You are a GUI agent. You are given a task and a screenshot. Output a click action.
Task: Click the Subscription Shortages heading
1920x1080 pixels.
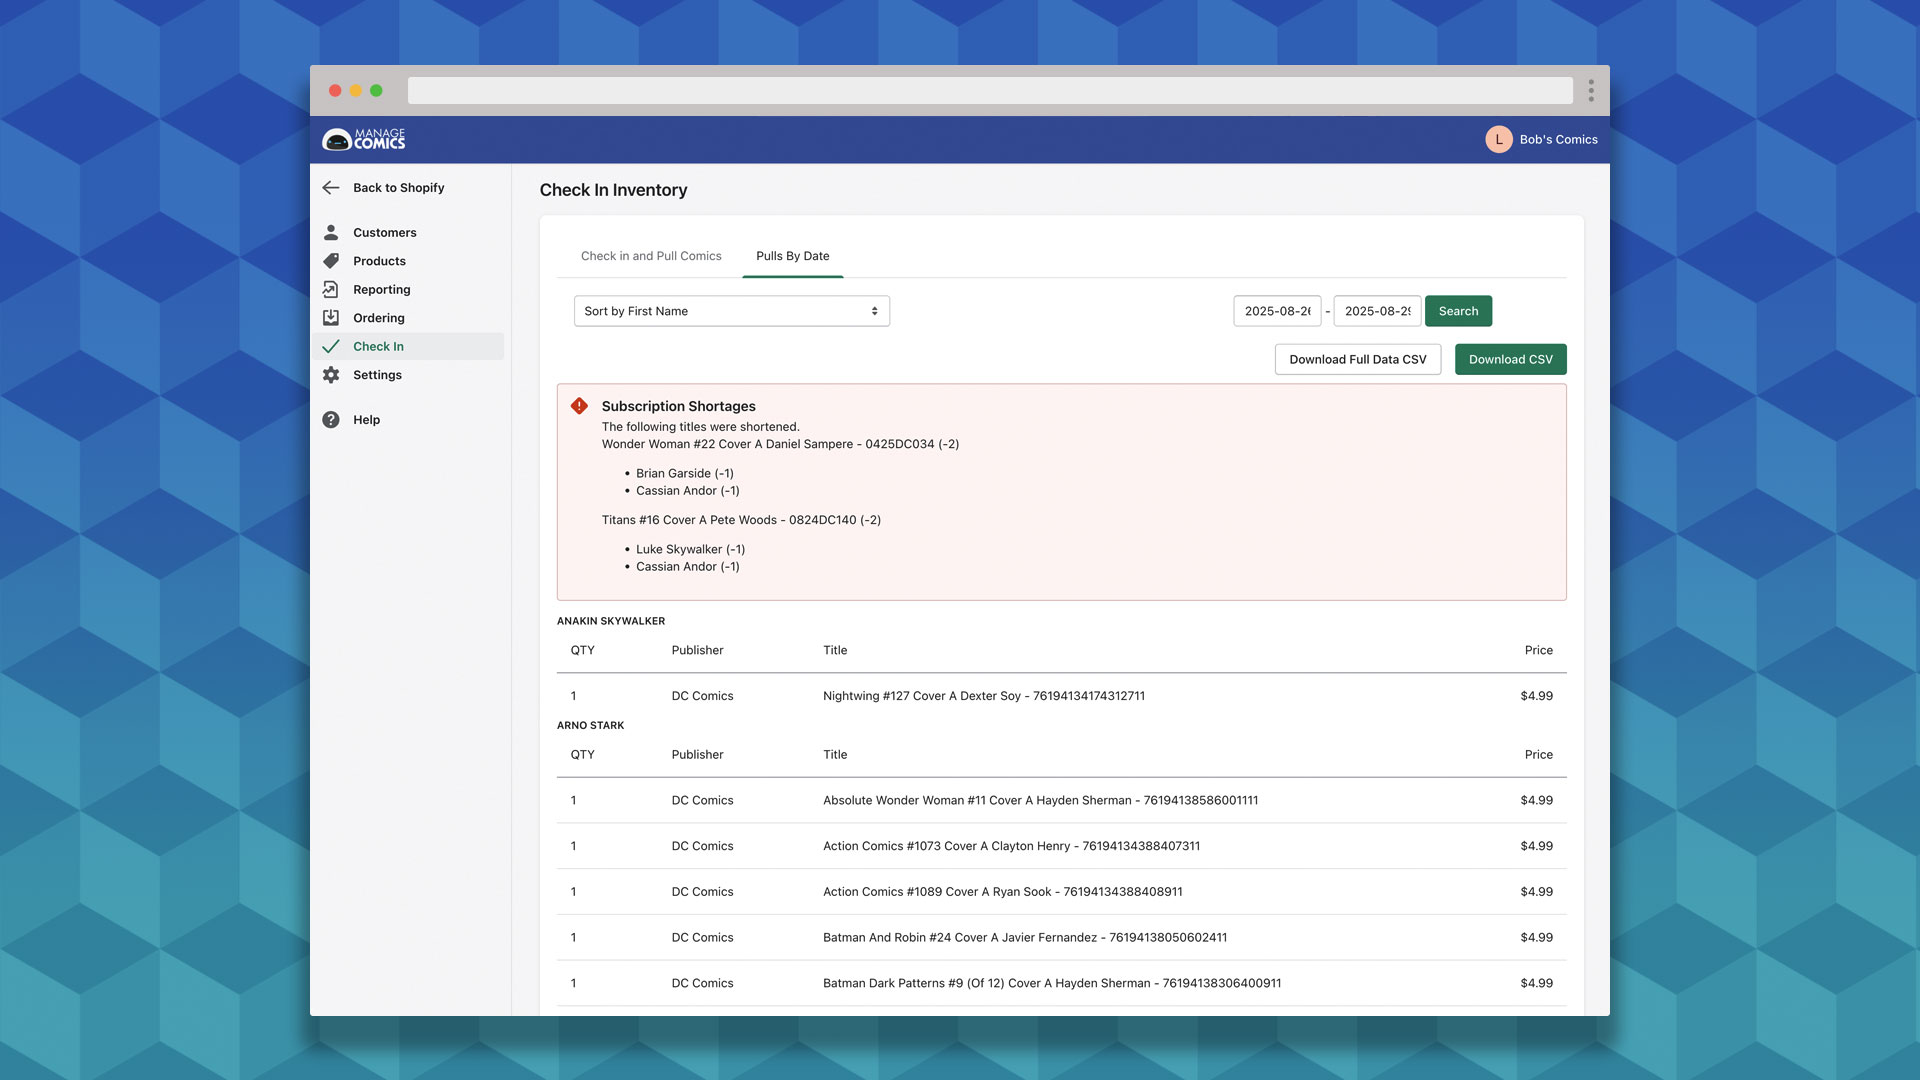(x=678, y=406)
